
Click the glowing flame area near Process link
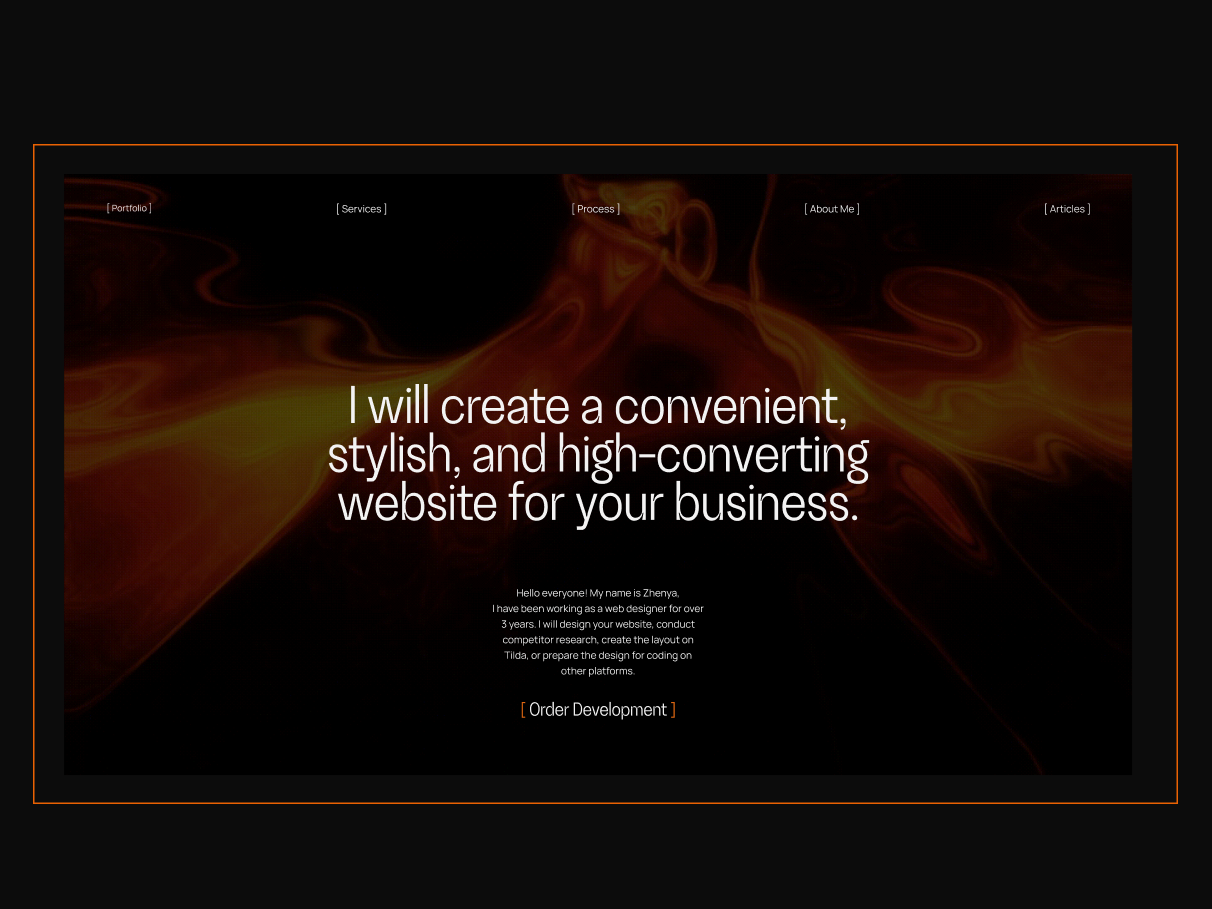(640, 250)
